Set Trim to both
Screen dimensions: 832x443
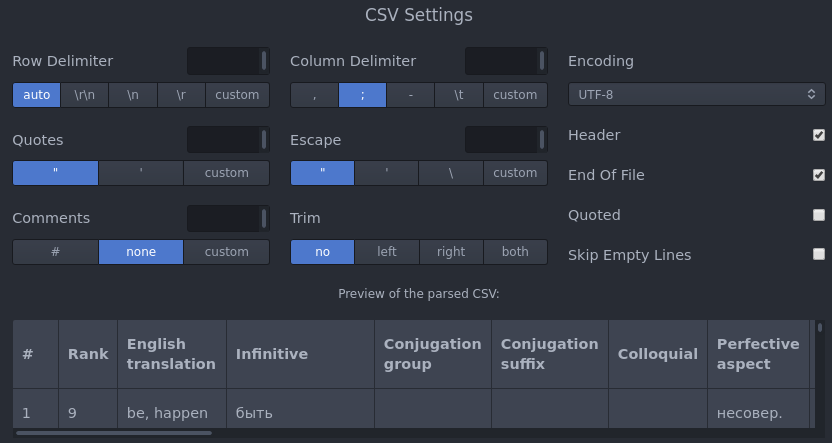pyautogui.click(x=515, y=252)
